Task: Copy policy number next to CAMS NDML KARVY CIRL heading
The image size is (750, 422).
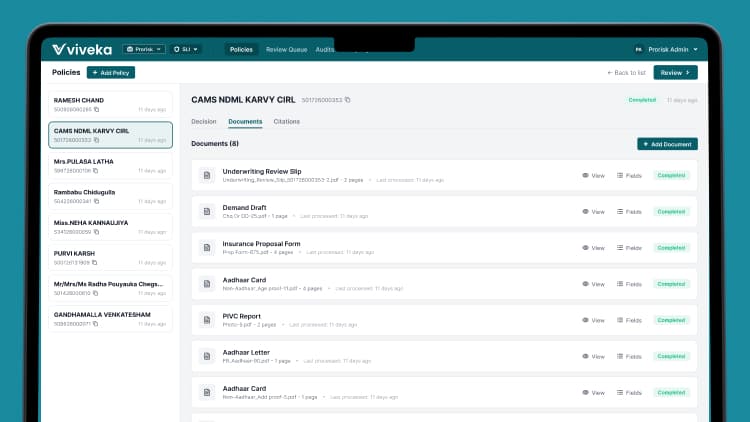Action: click(348, 100)
